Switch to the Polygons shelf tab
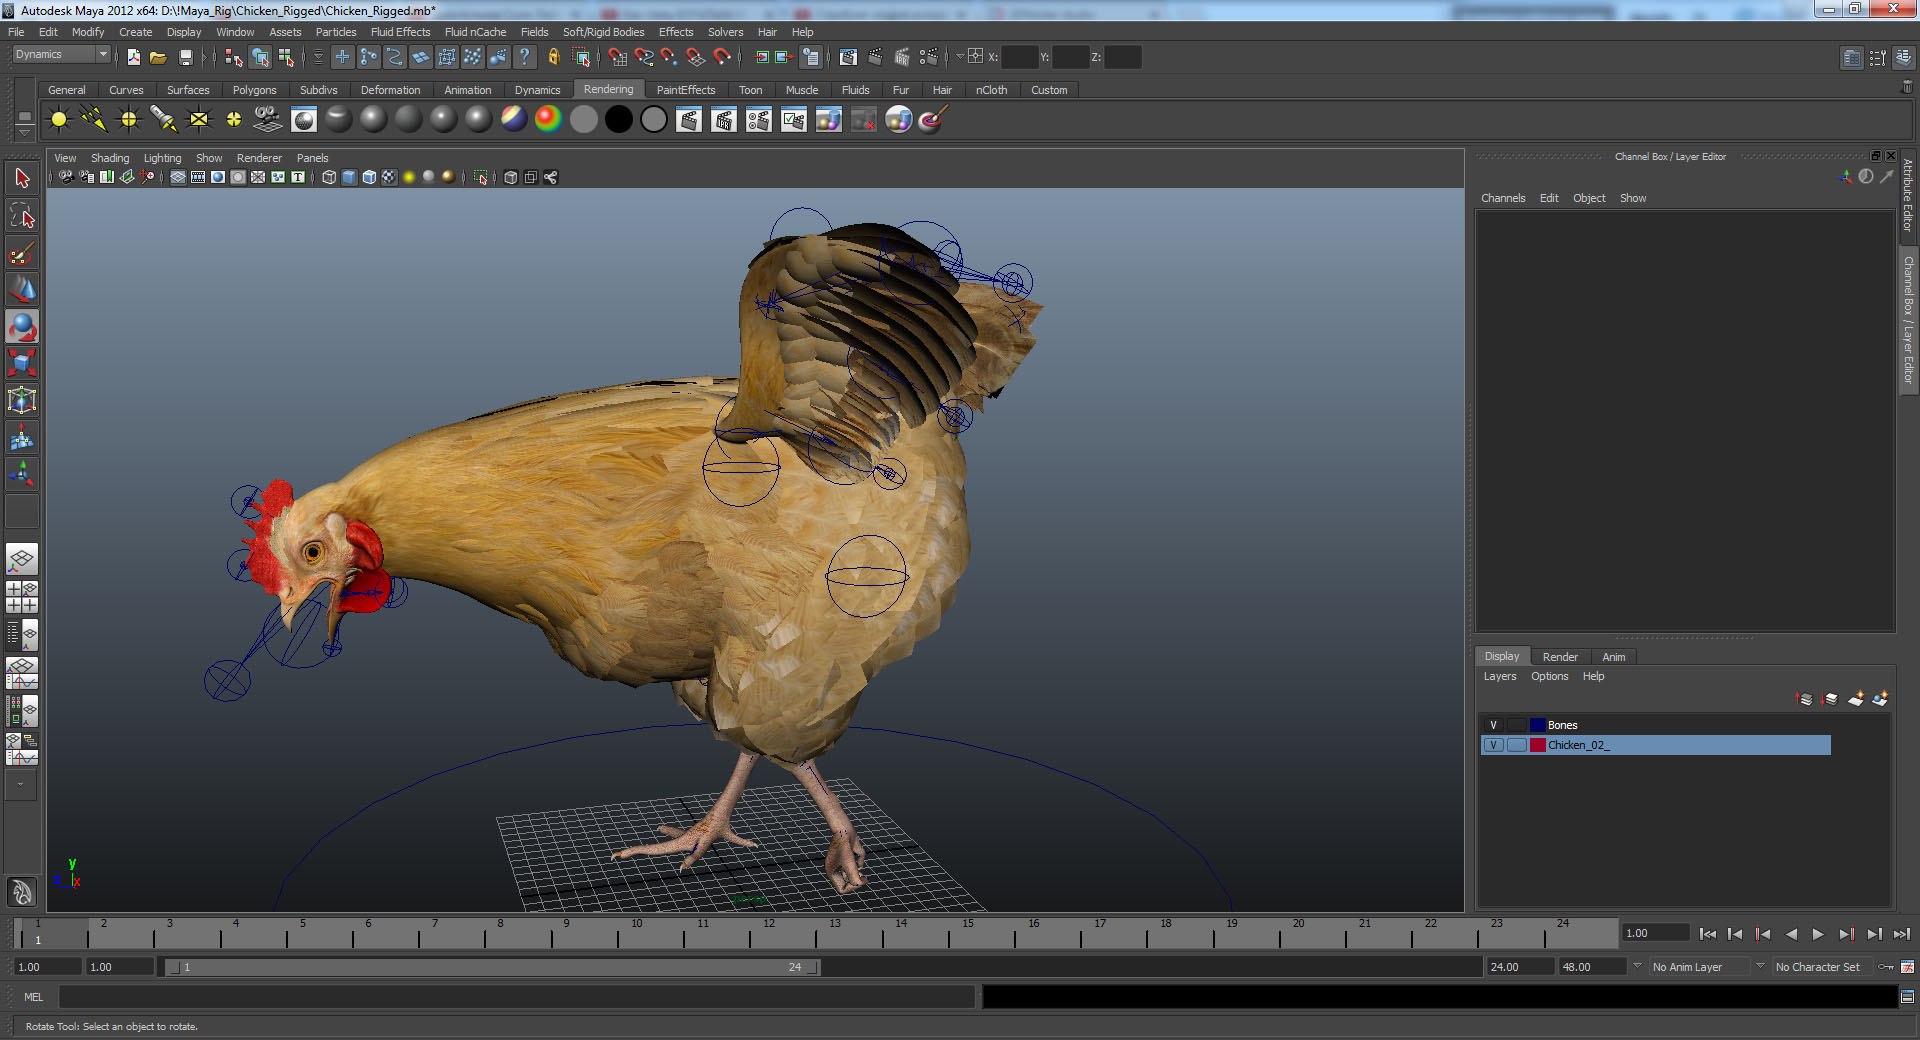The image size is (1920, 1040). click(x=254, y=90)
